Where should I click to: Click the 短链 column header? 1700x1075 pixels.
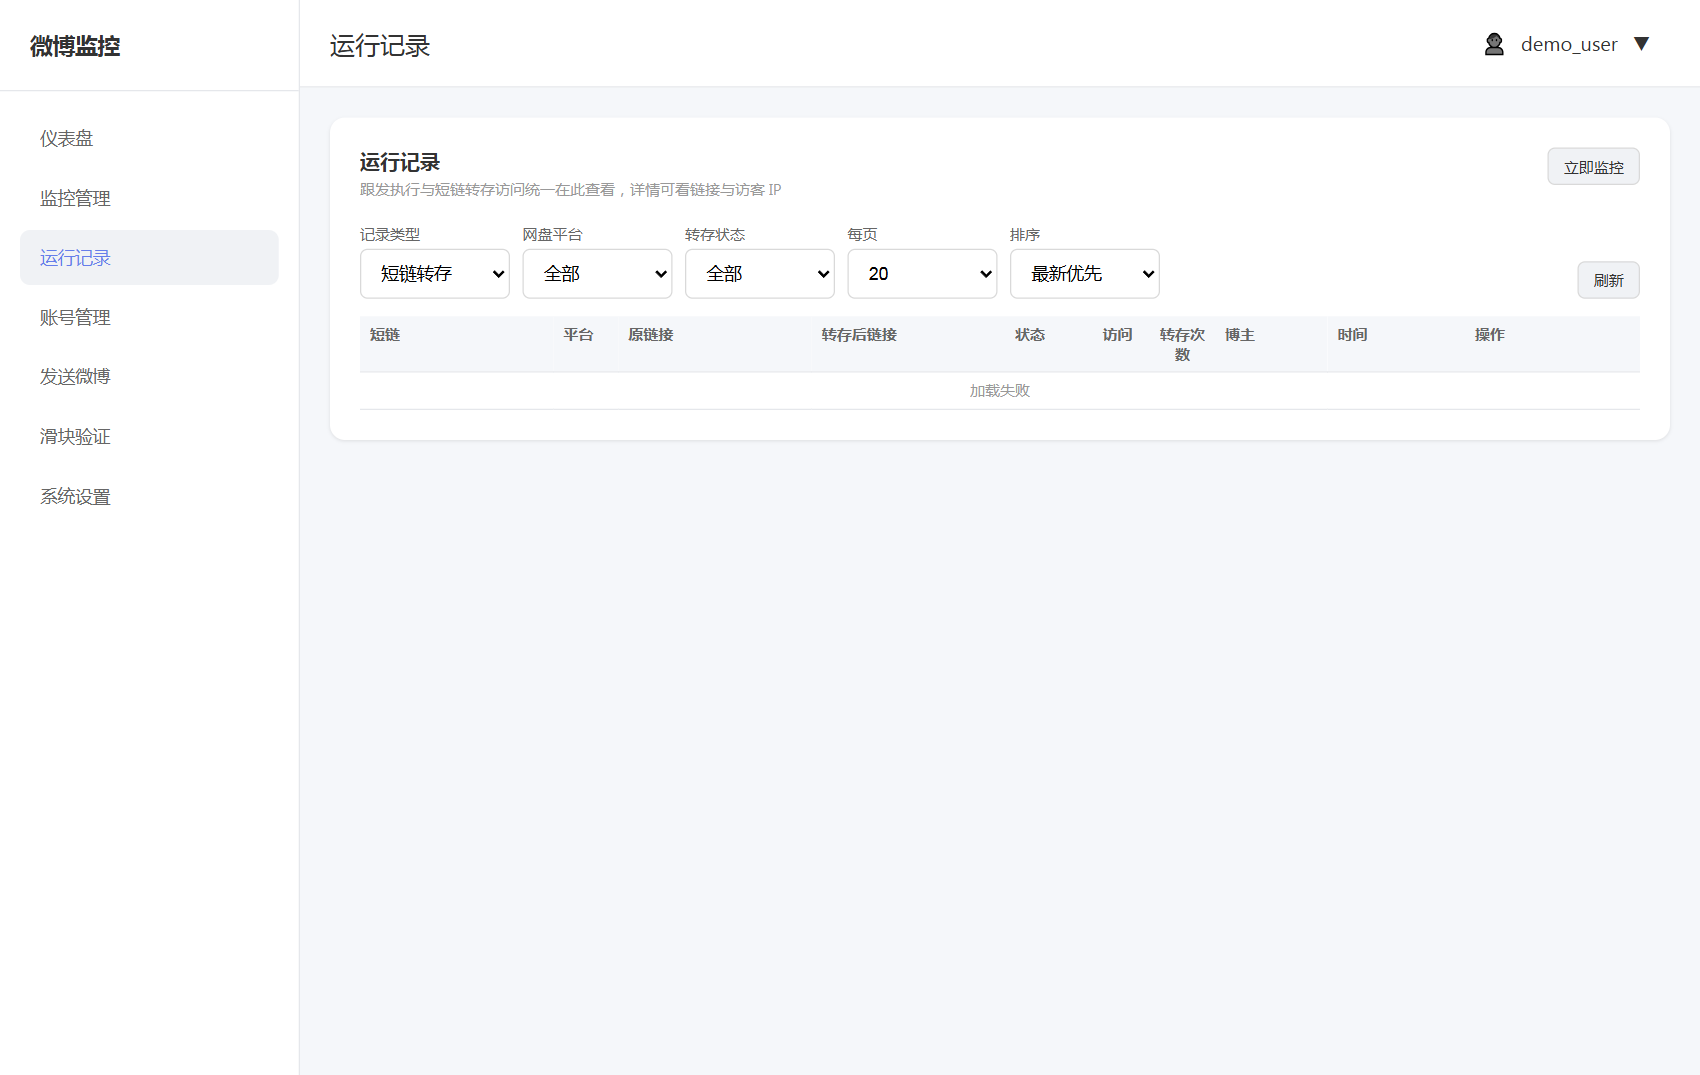pyautogui.click(x=385, y=335)
